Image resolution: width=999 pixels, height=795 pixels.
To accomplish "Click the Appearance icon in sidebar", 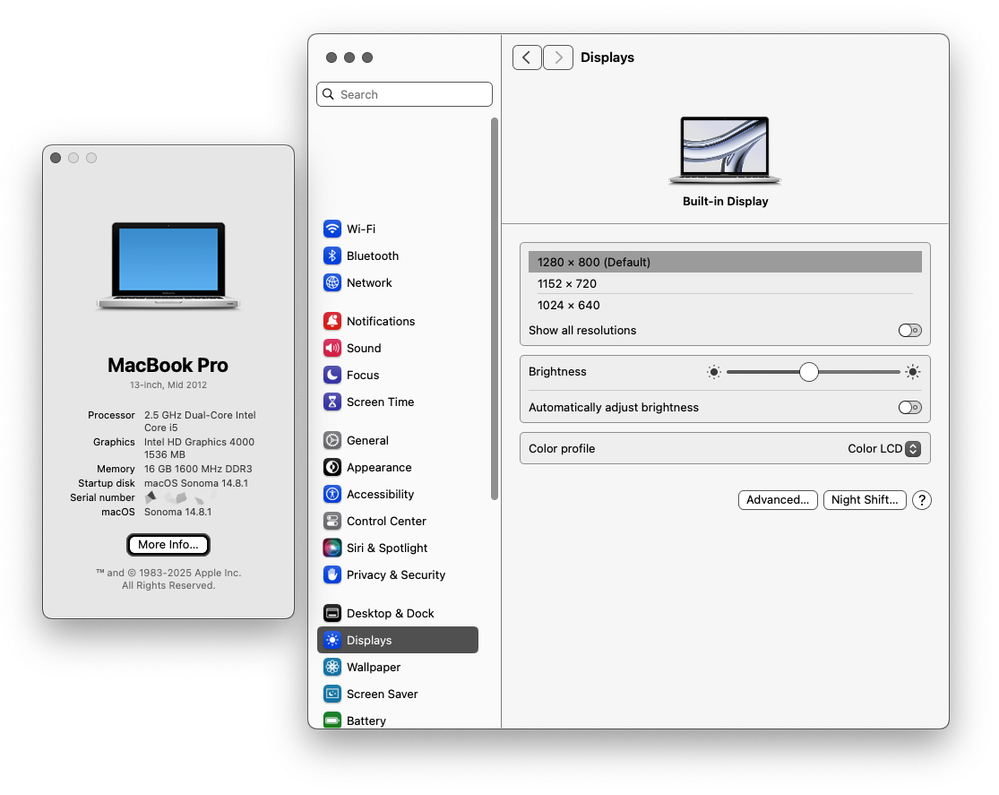I will point(332,467).
